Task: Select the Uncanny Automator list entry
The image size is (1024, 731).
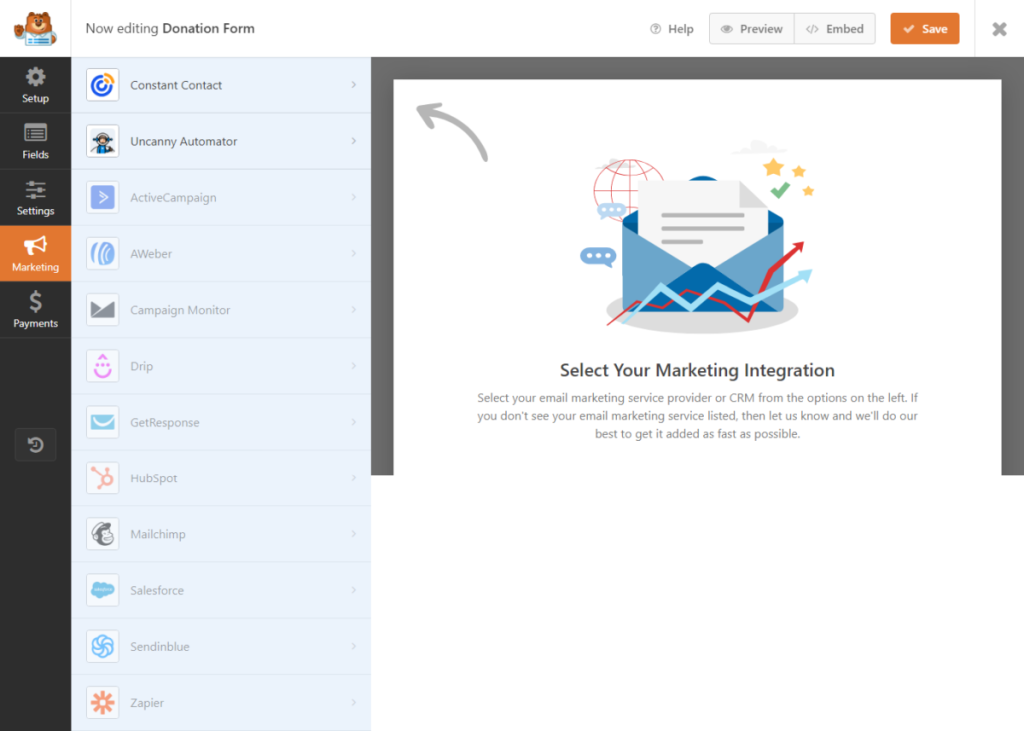Action: click(x=222, y=141)
